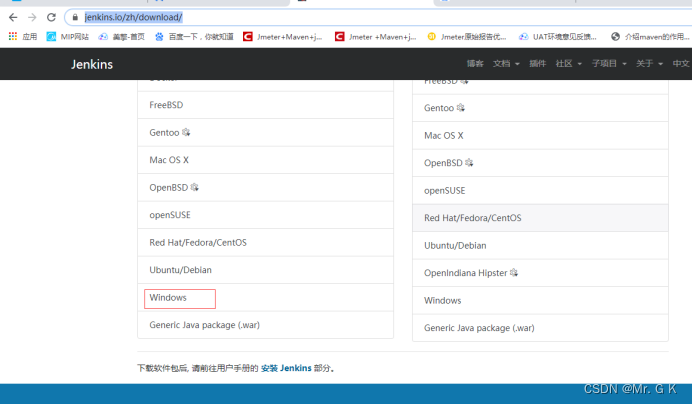
Task: Select Mac OS X in left download list
Action: pos(265,160)
